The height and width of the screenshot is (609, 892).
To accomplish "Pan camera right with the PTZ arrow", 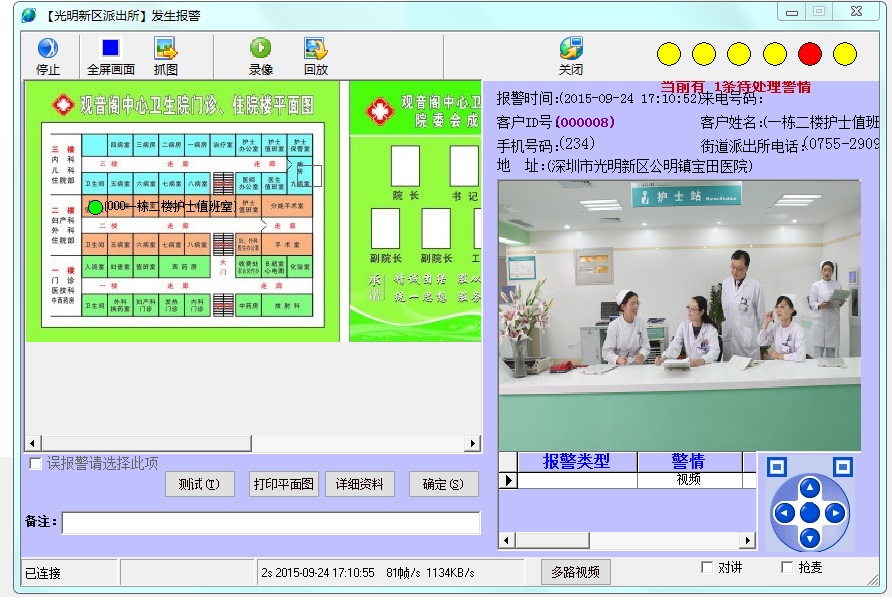I will 835,513.
